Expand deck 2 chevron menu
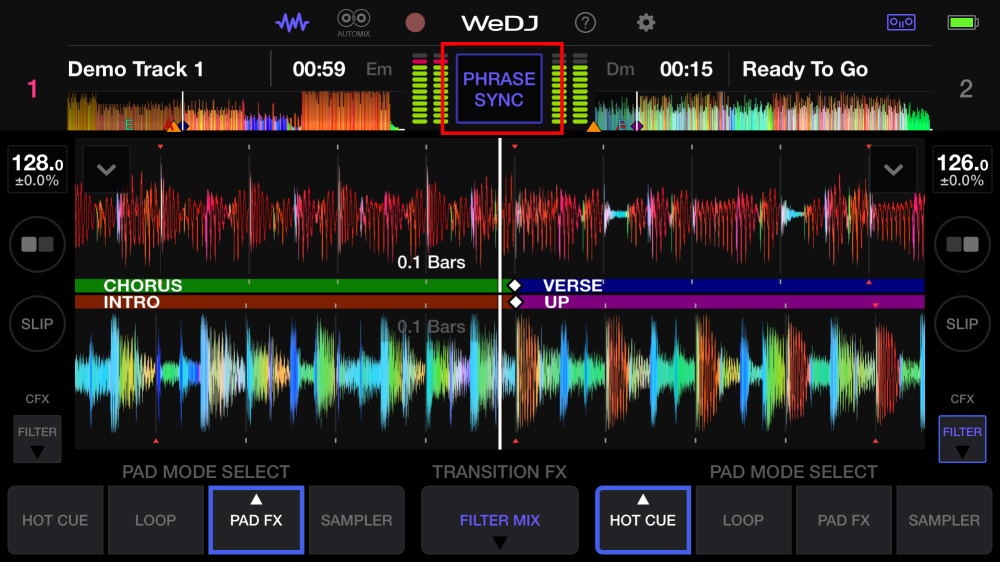This screenshot has height=562, width=1000. coord(893,170)
